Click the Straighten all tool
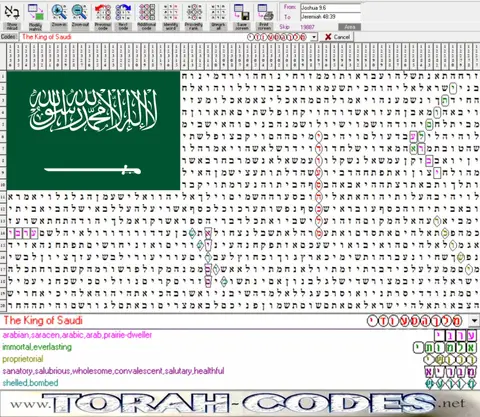This screenshot has width=480, height=417. tap(218, 16)
